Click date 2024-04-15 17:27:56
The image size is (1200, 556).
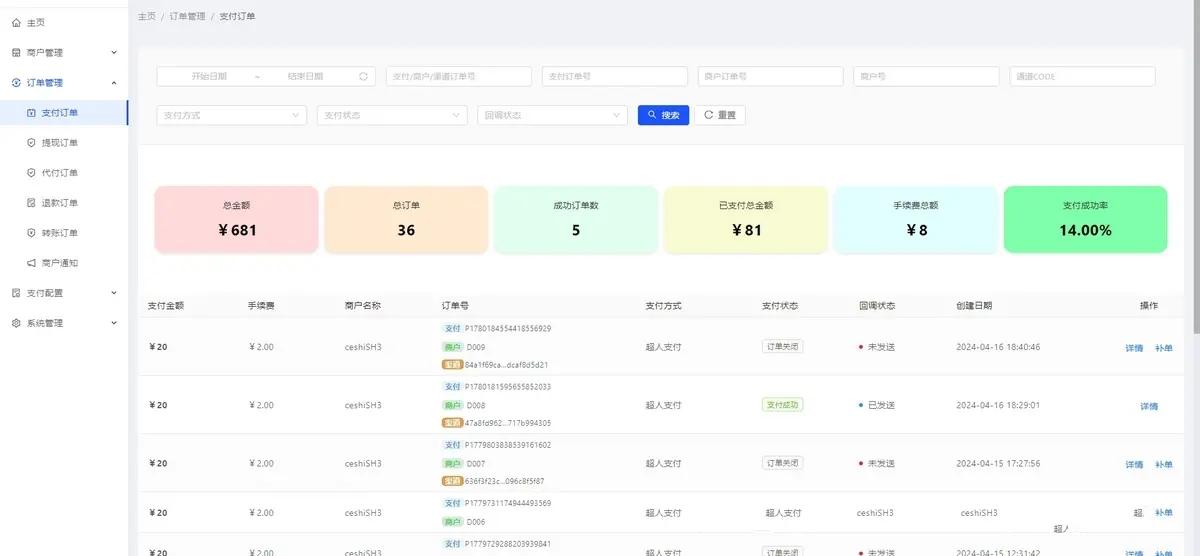coord(998,463)
